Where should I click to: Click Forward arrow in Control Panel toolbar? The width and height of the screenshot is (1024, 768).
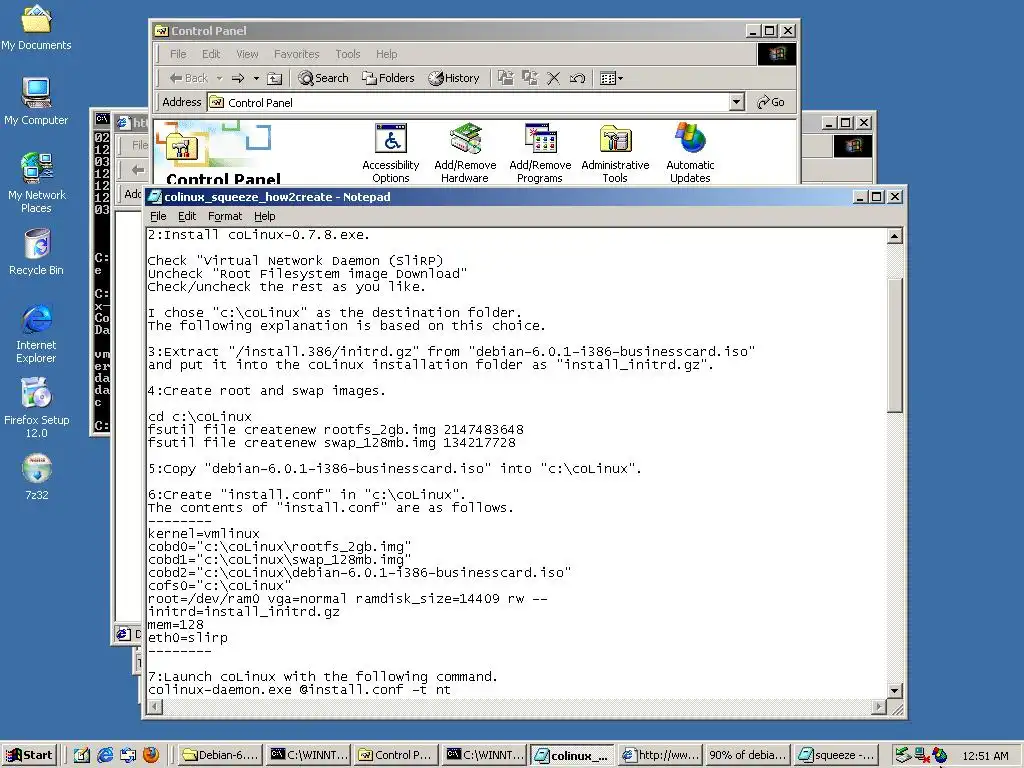(238, 78)
